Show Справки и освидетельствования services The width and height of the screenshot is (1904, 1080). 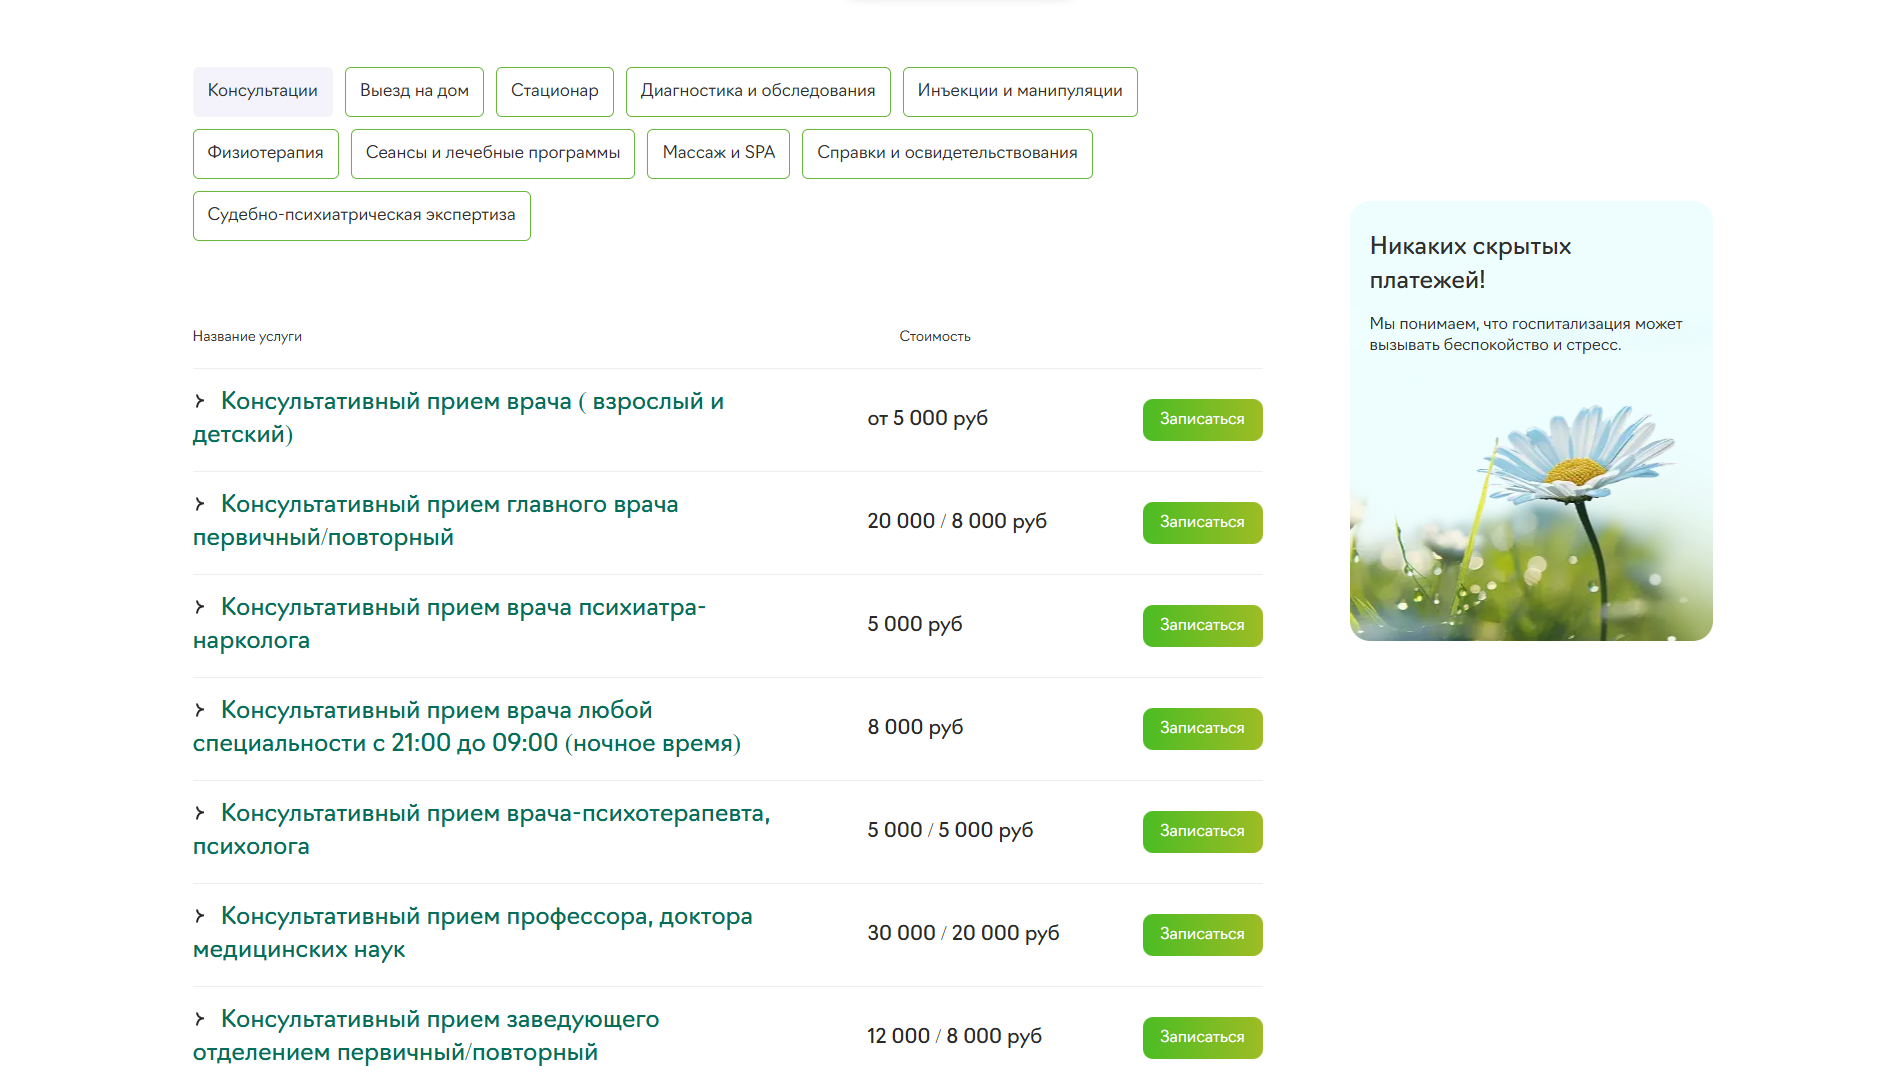pos(947,154)
